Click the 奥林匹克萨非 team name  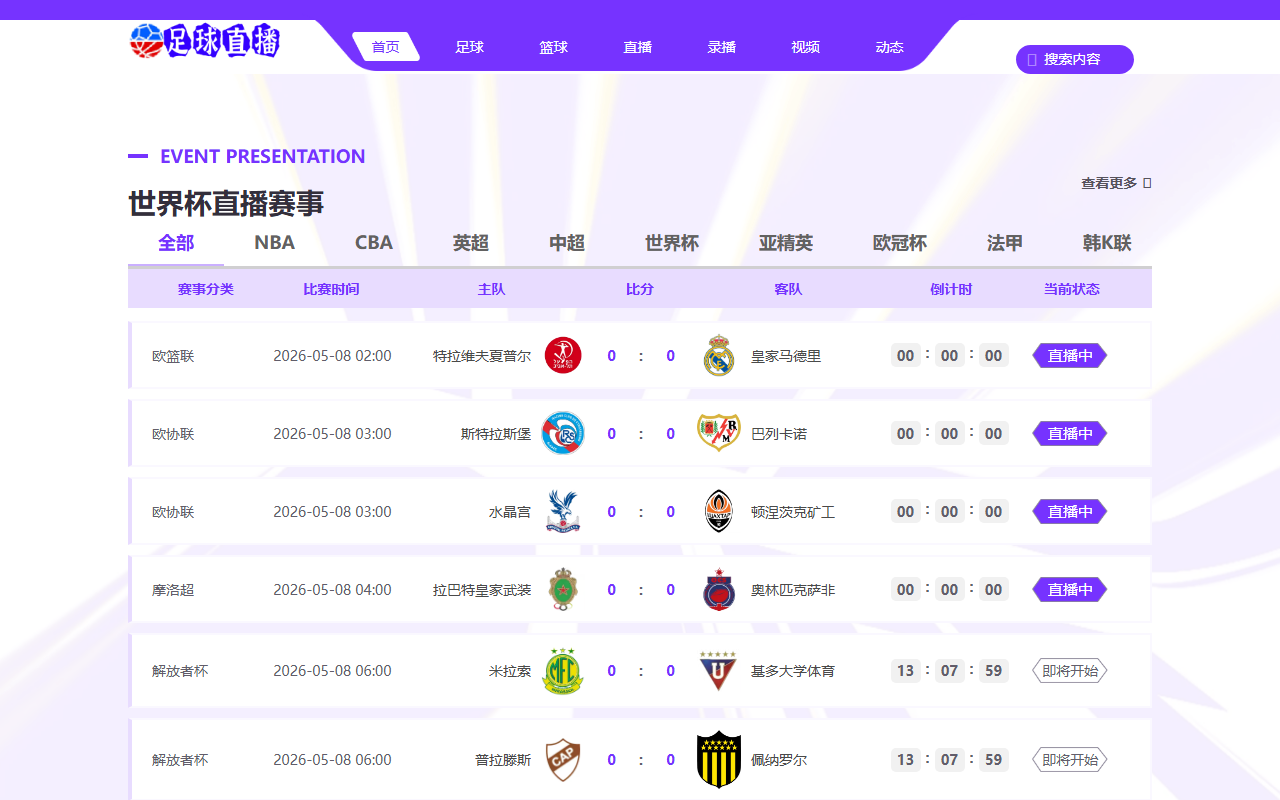click(x=793, y=590)
